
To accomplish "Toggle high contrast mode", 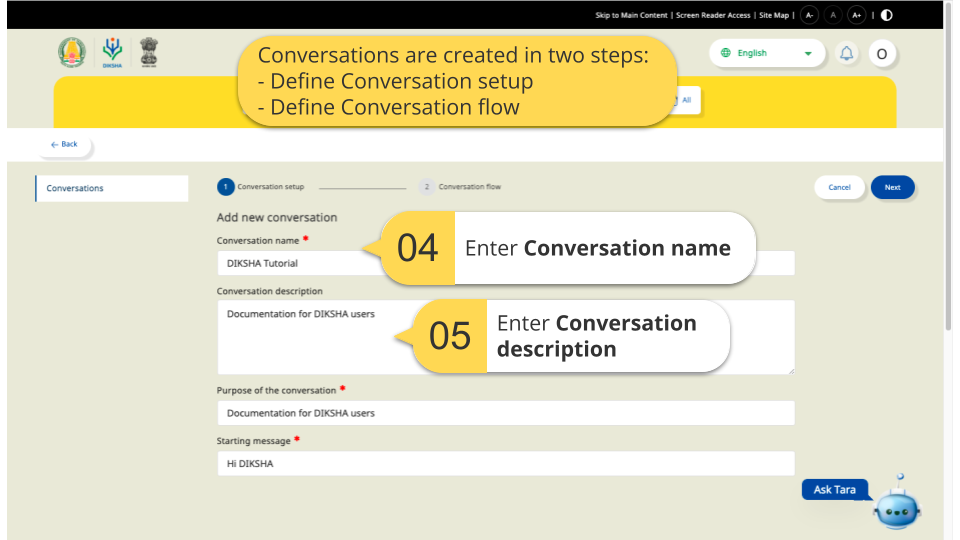I will point(887,15).
